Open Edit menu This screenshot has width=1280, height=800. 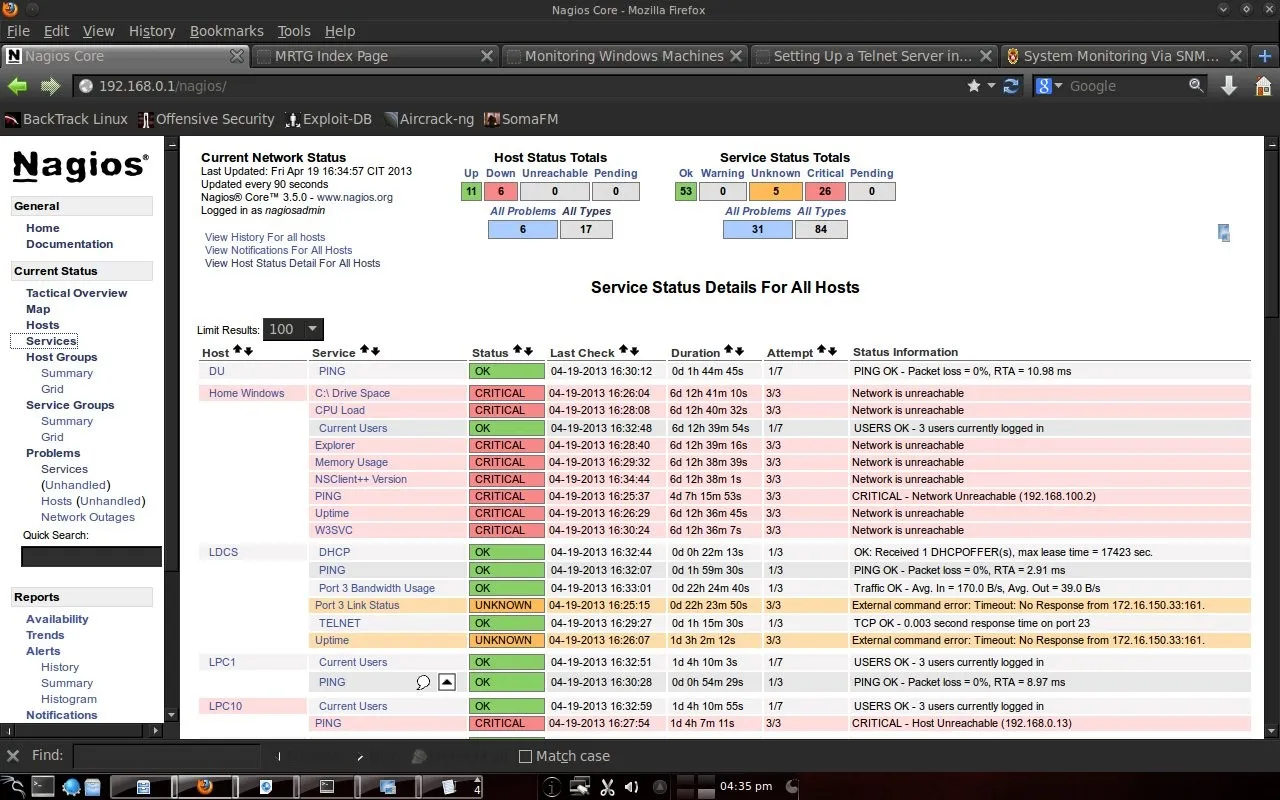pyautogui.click(x=57, y=31)
